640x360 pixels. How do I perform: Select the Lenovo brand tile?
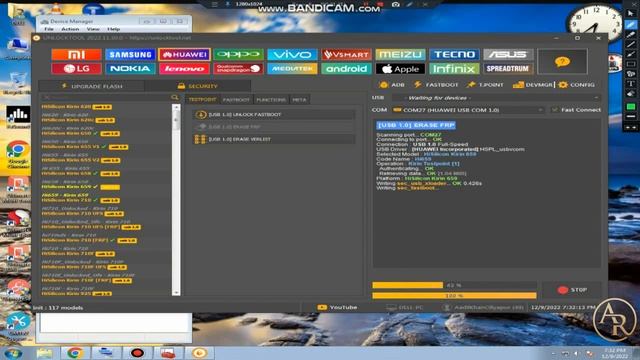pos(184,69)
